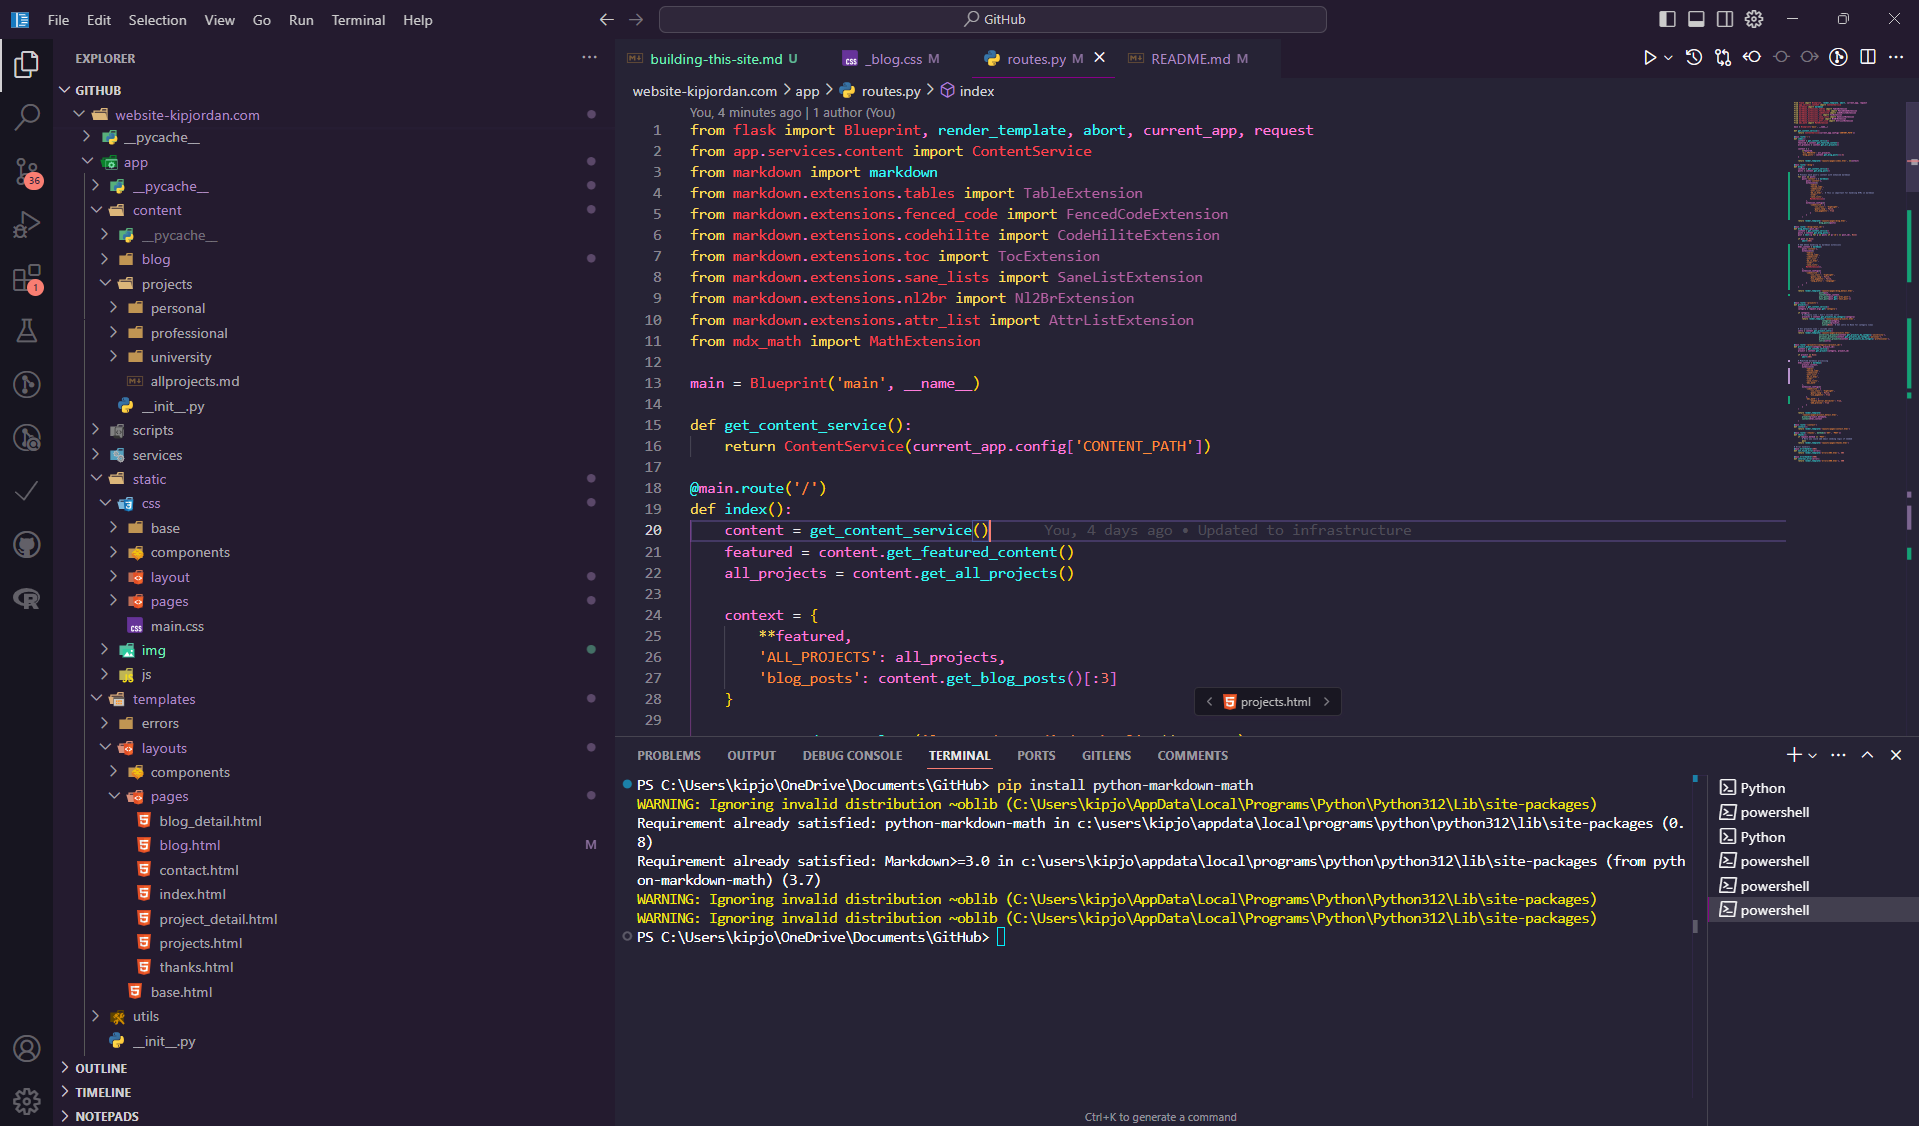Open allprojects.md file
1919x1126 pixels.
(335, 381)
